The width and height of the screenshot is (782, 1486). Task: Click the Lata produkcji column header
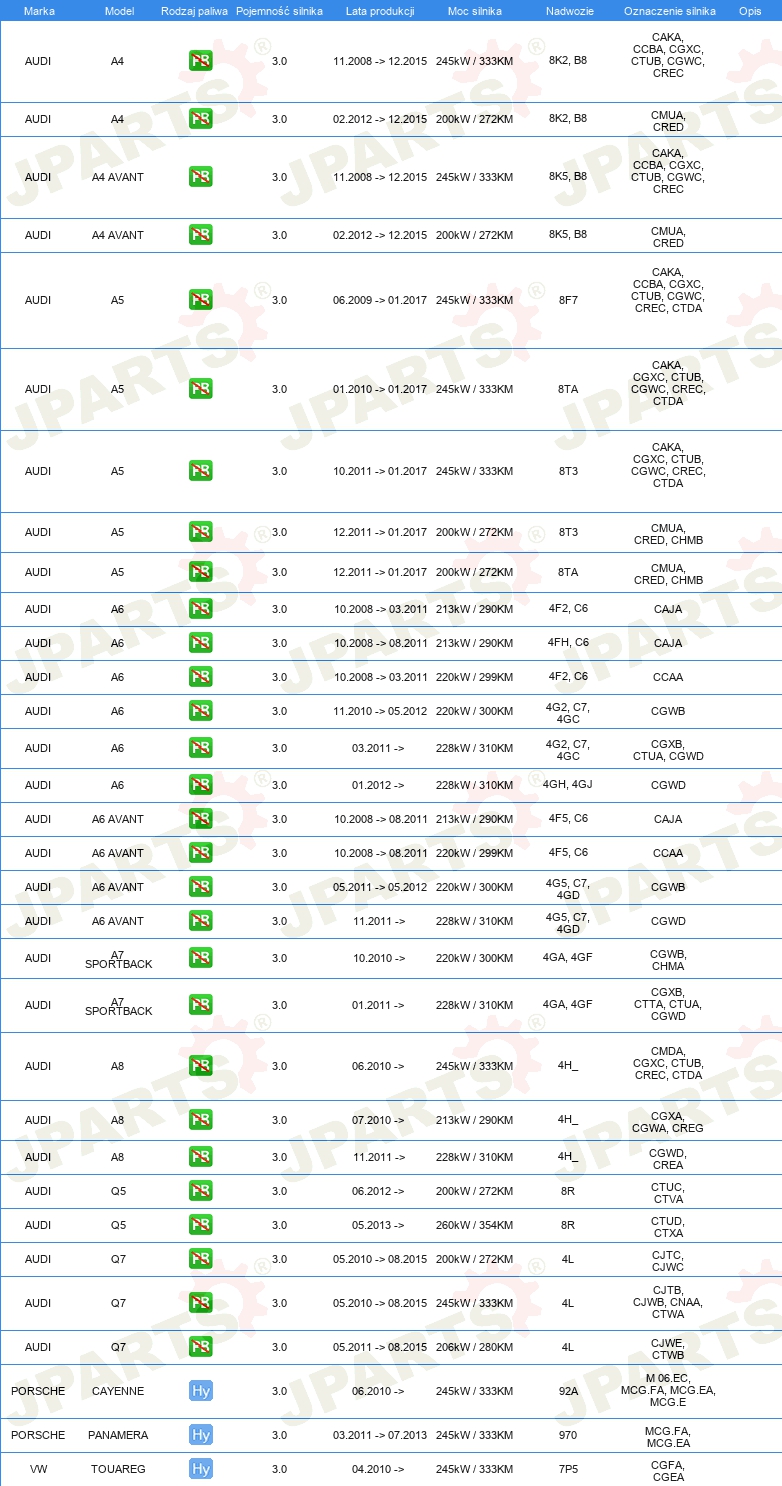click(380, 10)
